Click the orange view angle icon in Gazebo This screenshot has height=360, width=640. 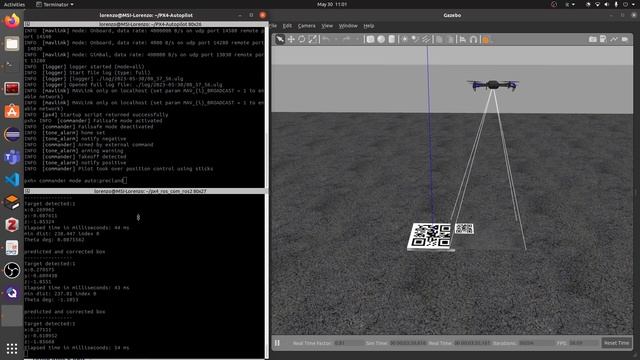point(485,40)
